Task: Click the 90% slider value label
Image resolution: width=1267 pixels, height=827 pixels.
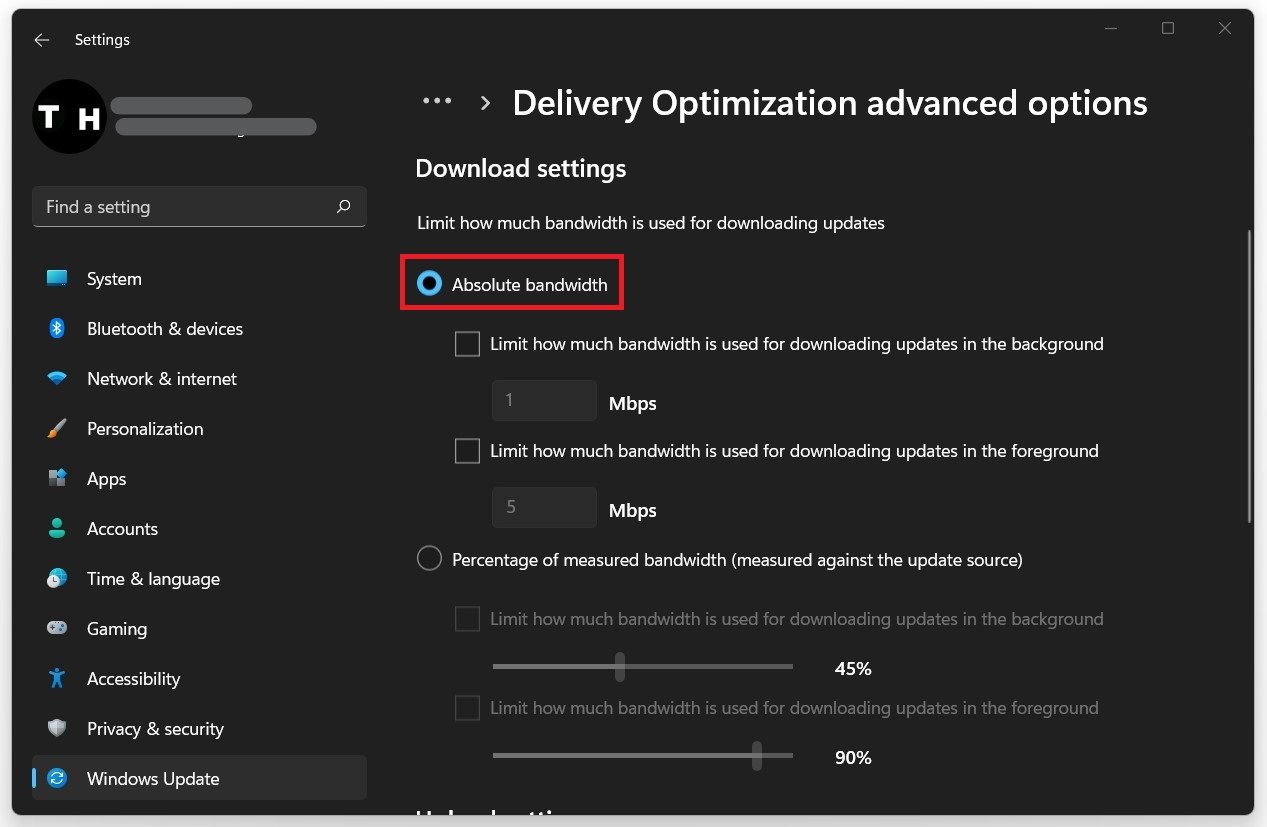Action: tap(853, 758)
